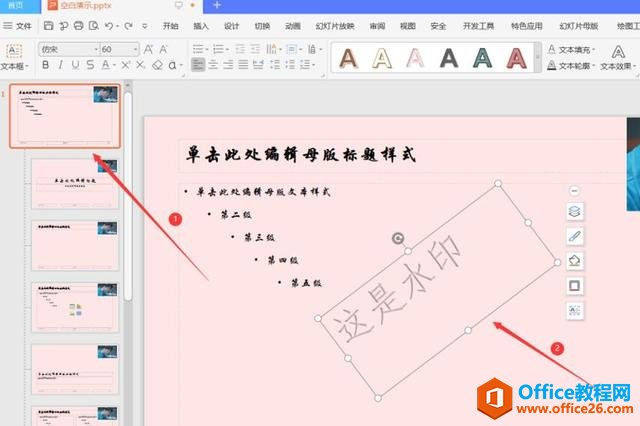Image resolution: width=640 pixels, height=426 pixels.
Task: Toggle Italic formatting
Action: coord(60,64)
